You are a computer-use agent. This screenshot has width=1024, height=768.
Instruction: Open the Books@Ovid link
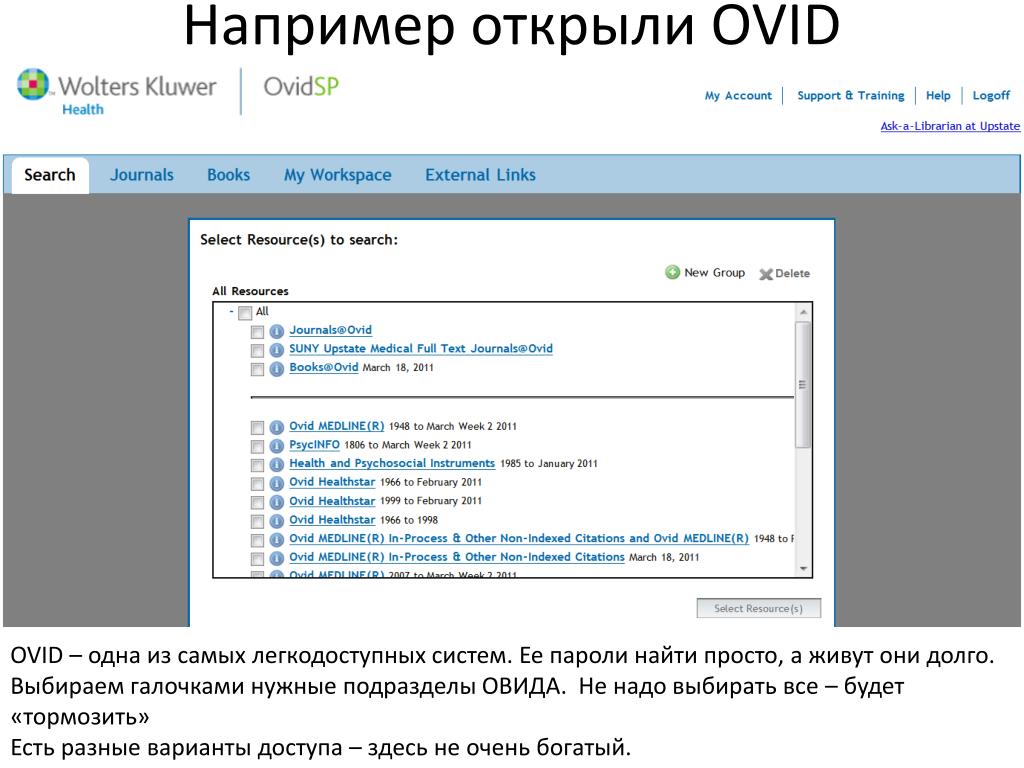point(324,367)
